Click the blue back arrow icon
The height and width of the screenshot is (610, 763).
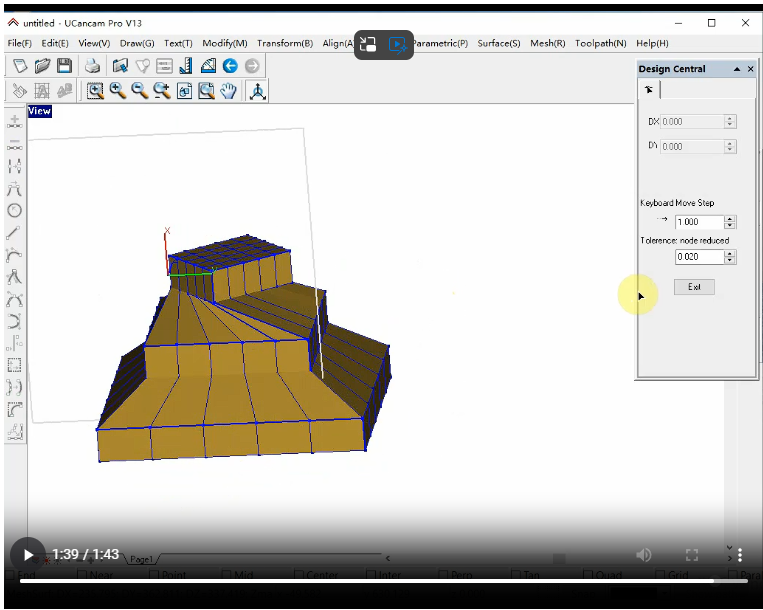point(230,66)
